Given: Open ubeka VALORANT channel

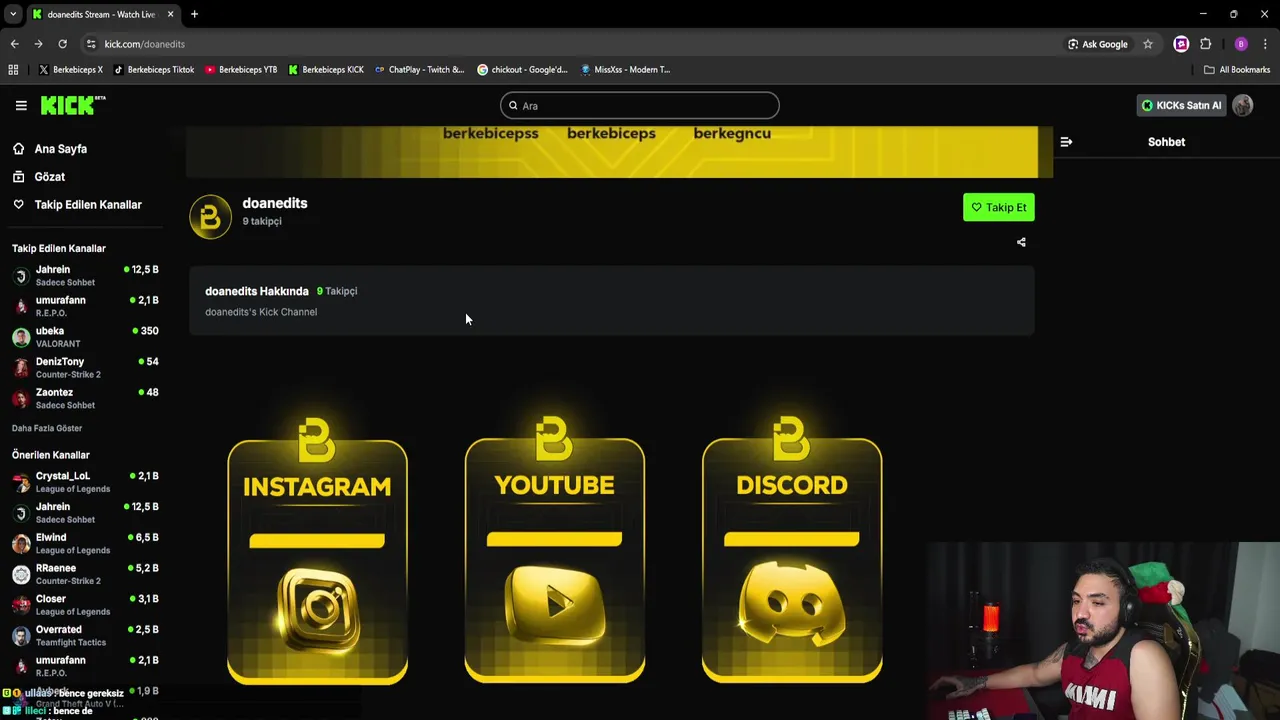Looking at the screenshot, I should click(85, 337).
